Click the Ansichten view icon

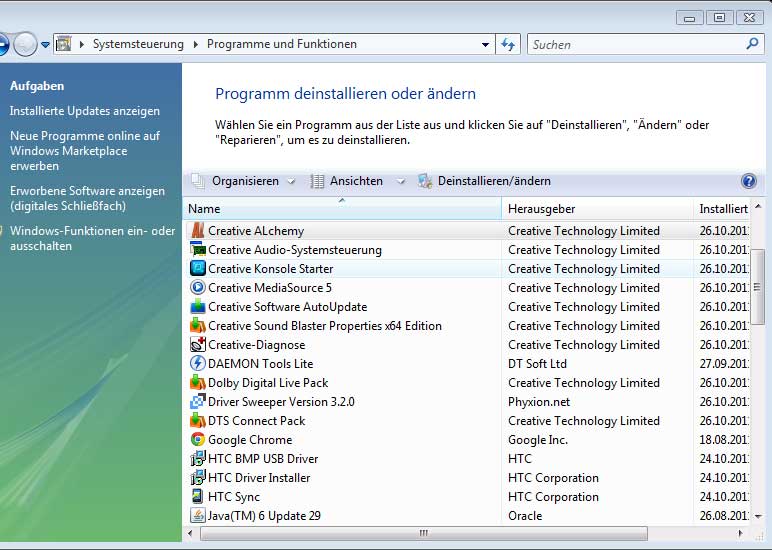pos(317,181)
